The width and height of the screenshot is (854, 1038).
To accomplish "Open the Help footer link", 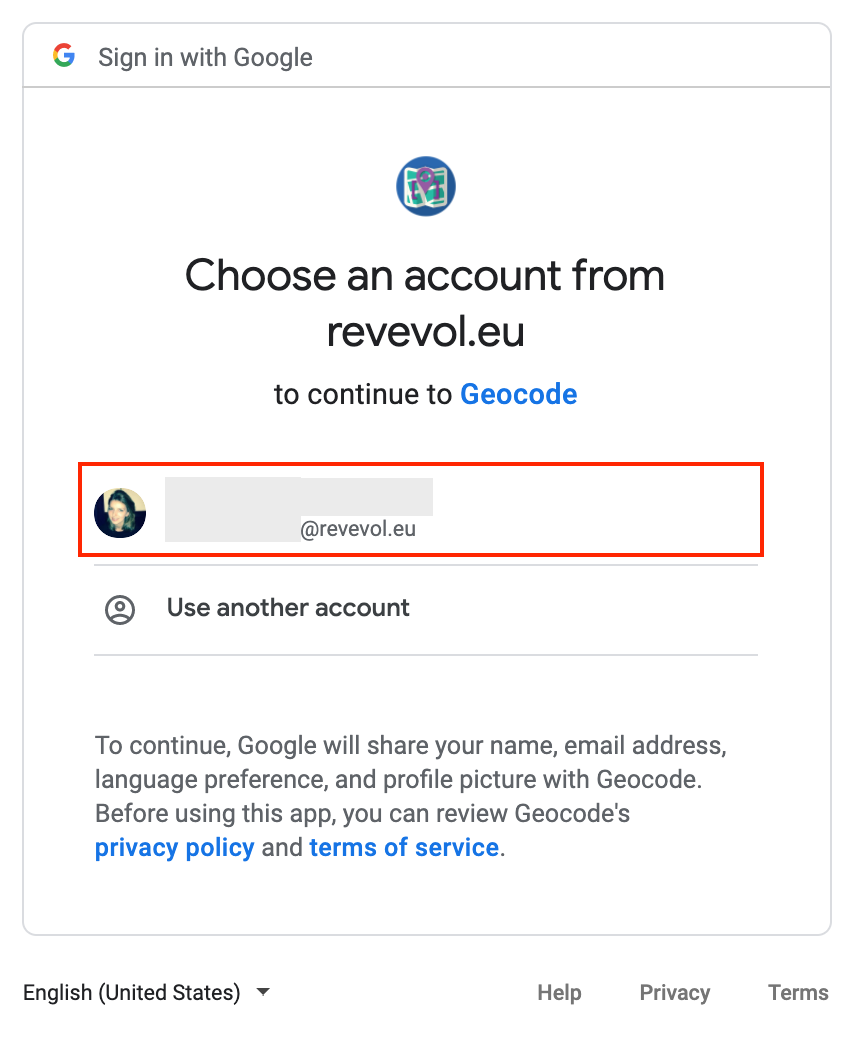I will [x=559, y=992].
